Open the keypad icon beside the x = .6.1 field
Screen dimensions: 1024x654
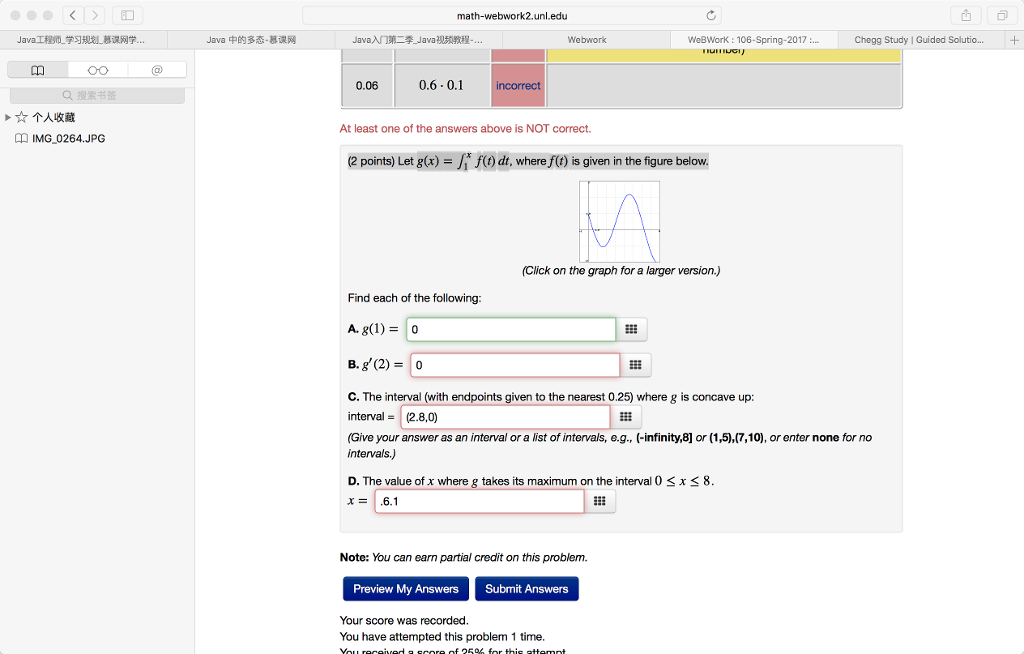601,501
